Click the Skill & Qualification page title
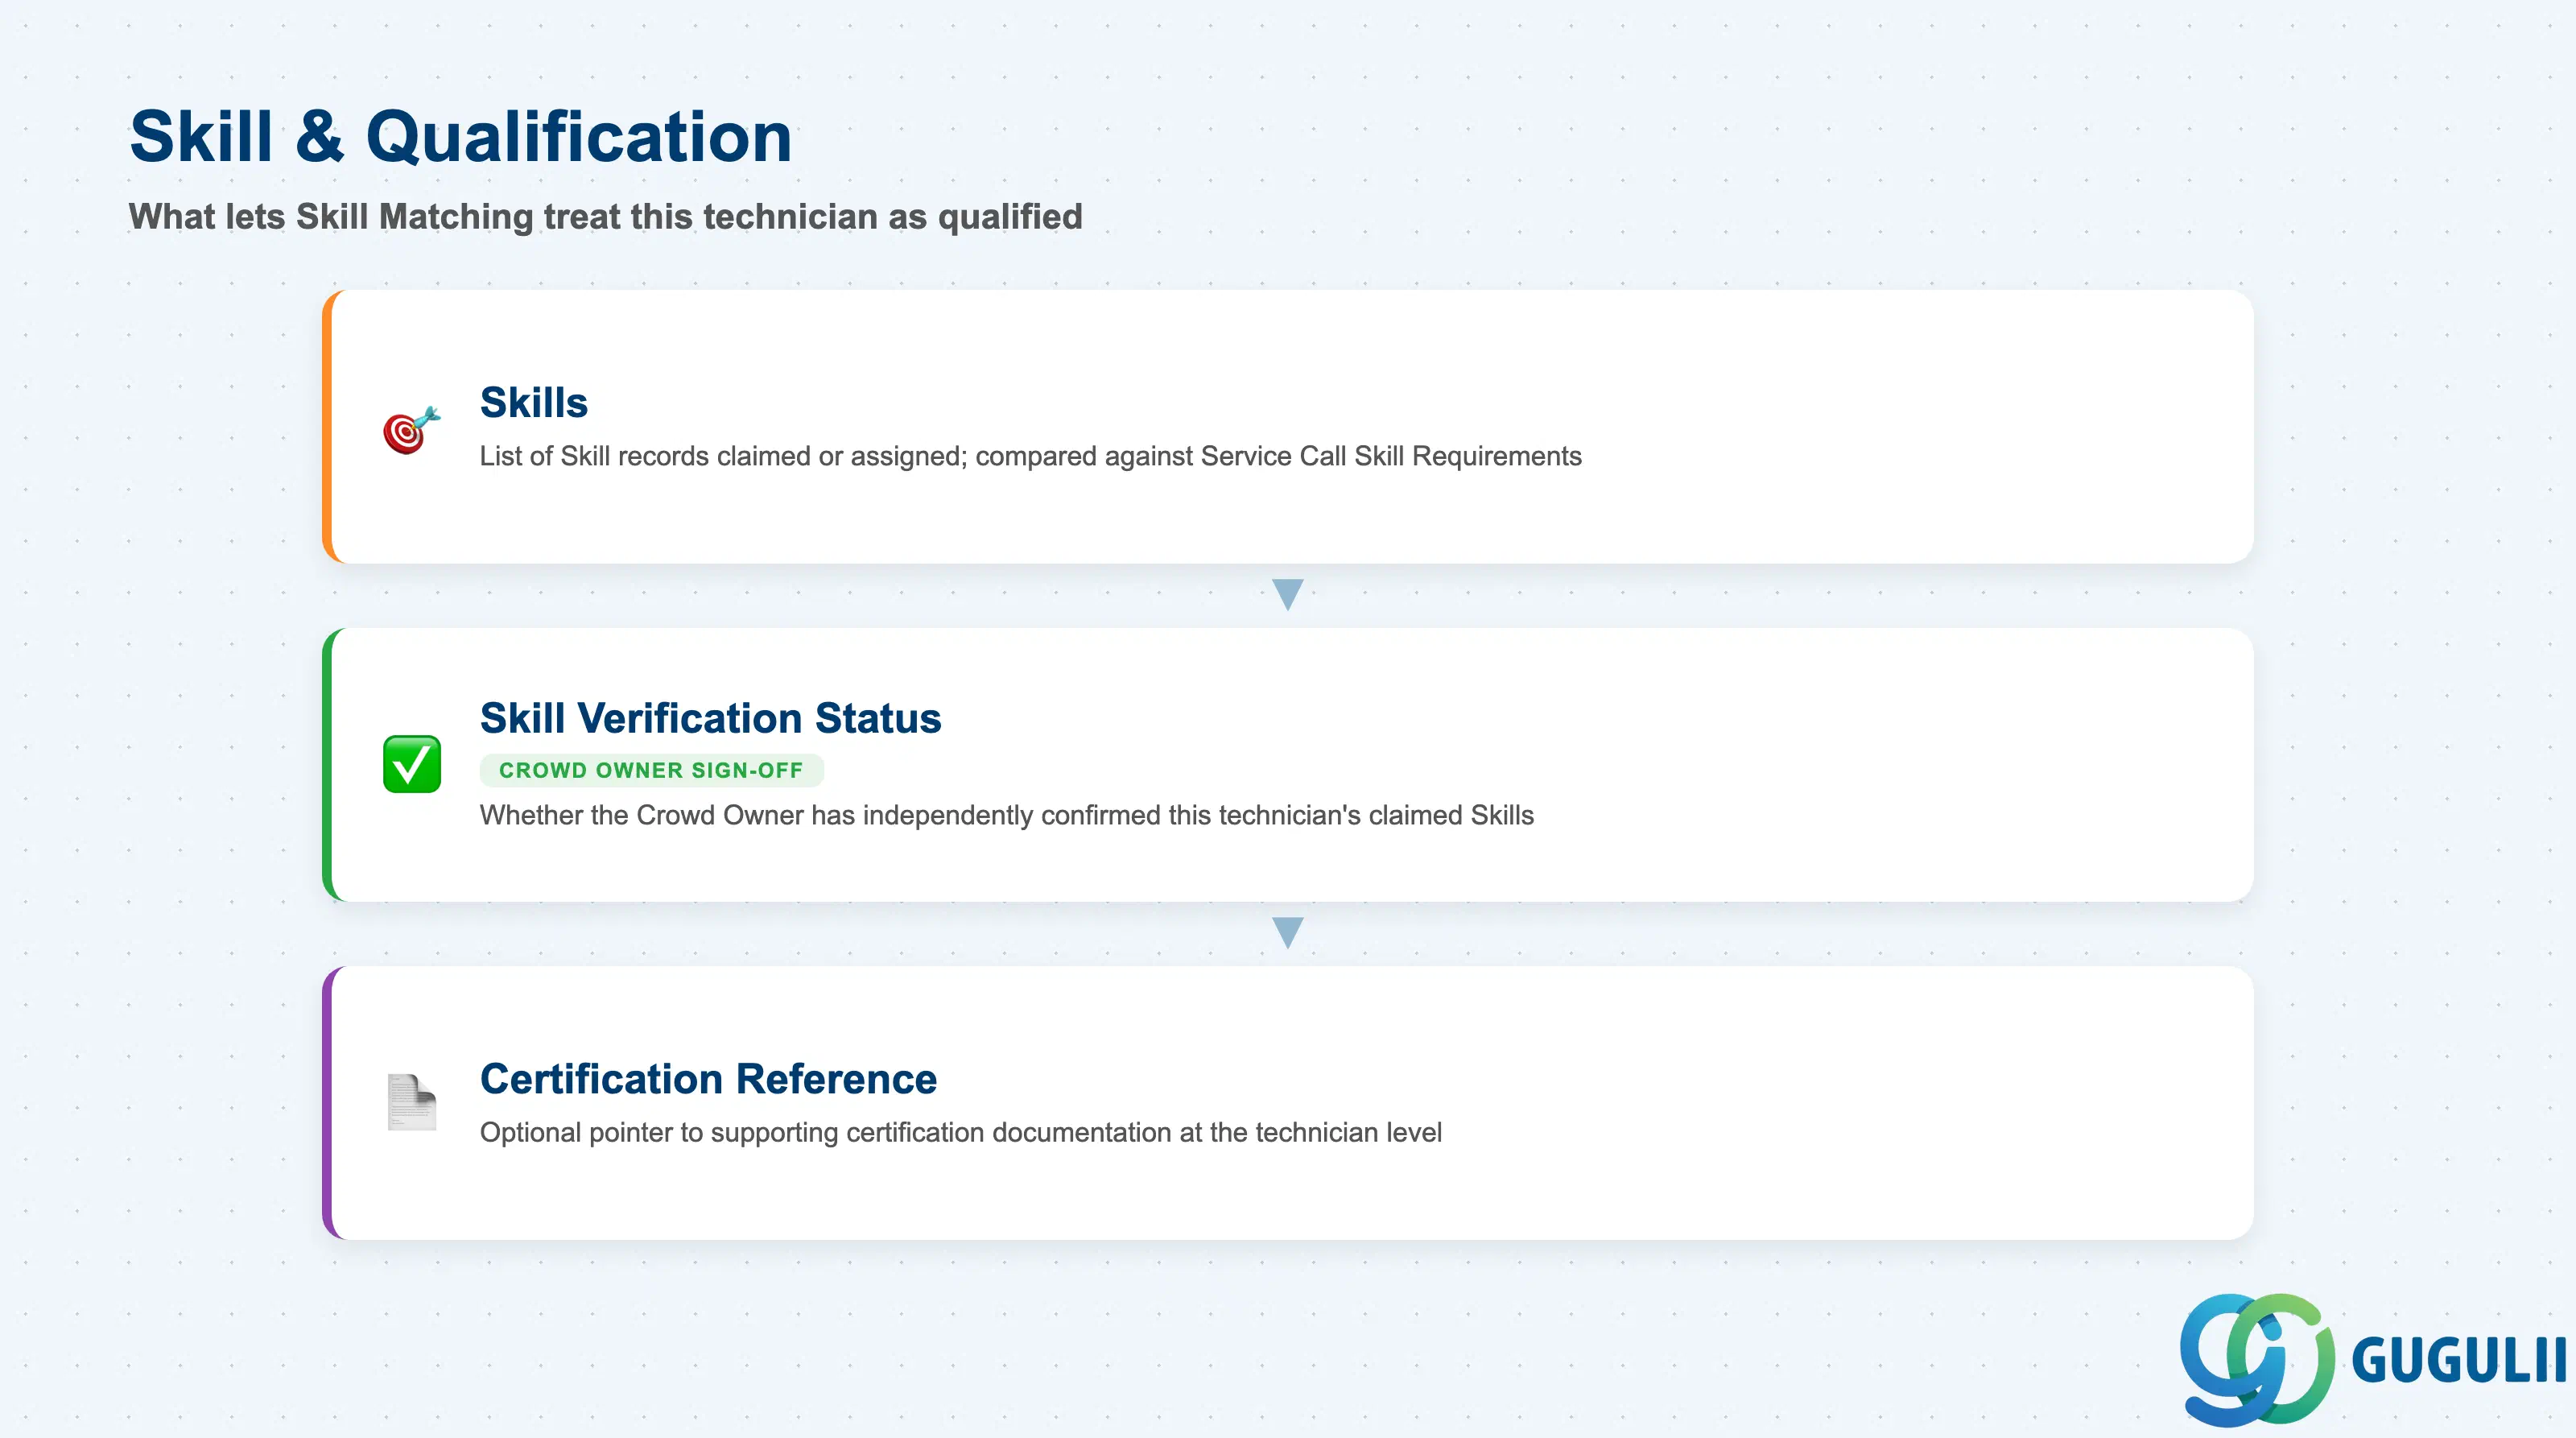The image size is (2576, 1438). [x=461, y=137]
